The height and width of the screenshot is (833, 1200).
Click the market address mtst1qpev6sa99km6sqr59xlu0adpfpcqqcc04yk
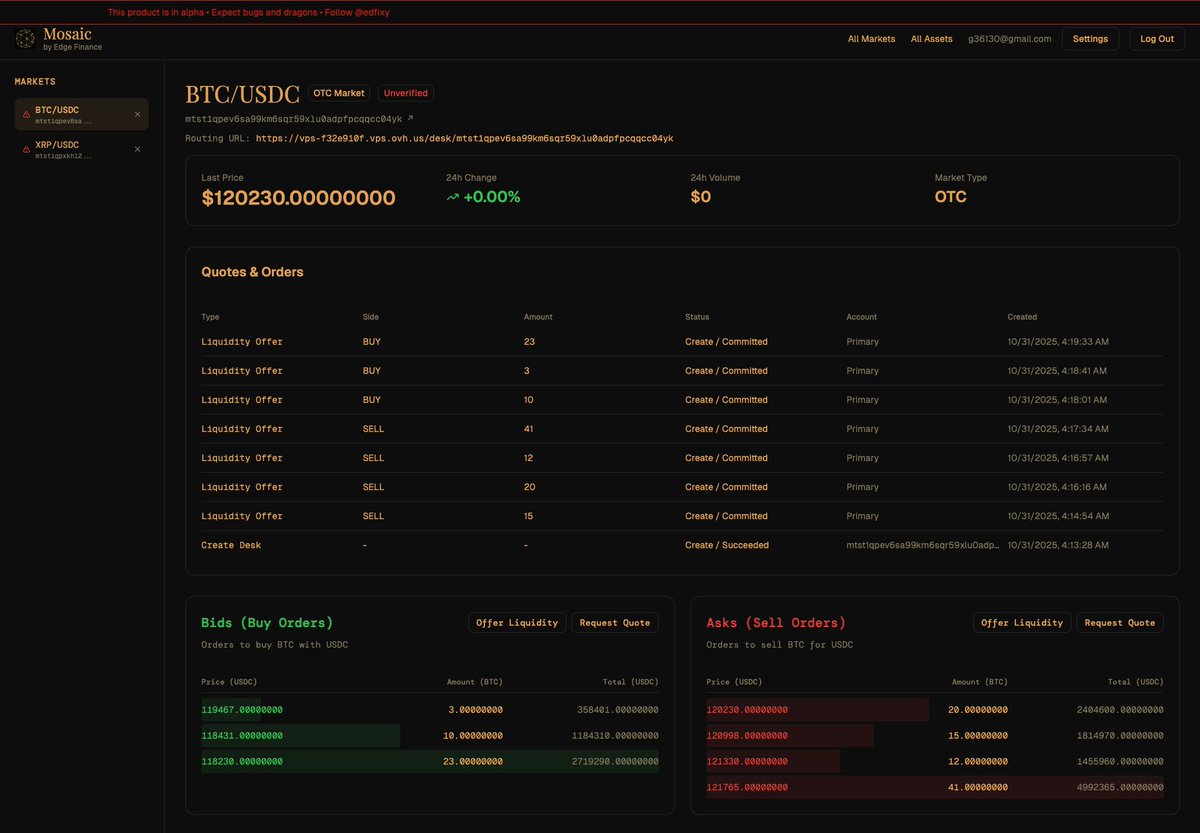point(293,118)
